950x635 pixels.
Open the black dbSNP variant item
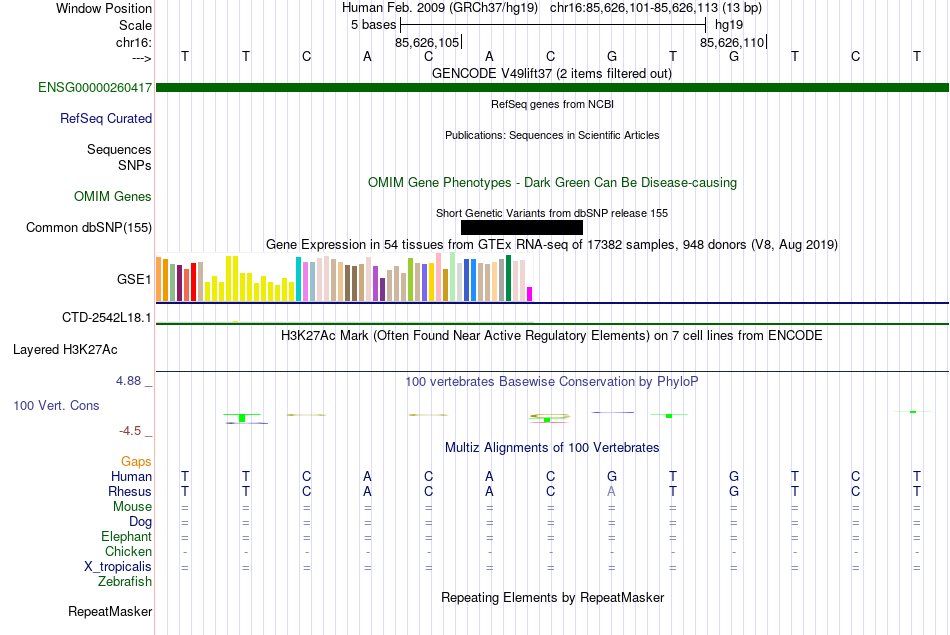522,227
